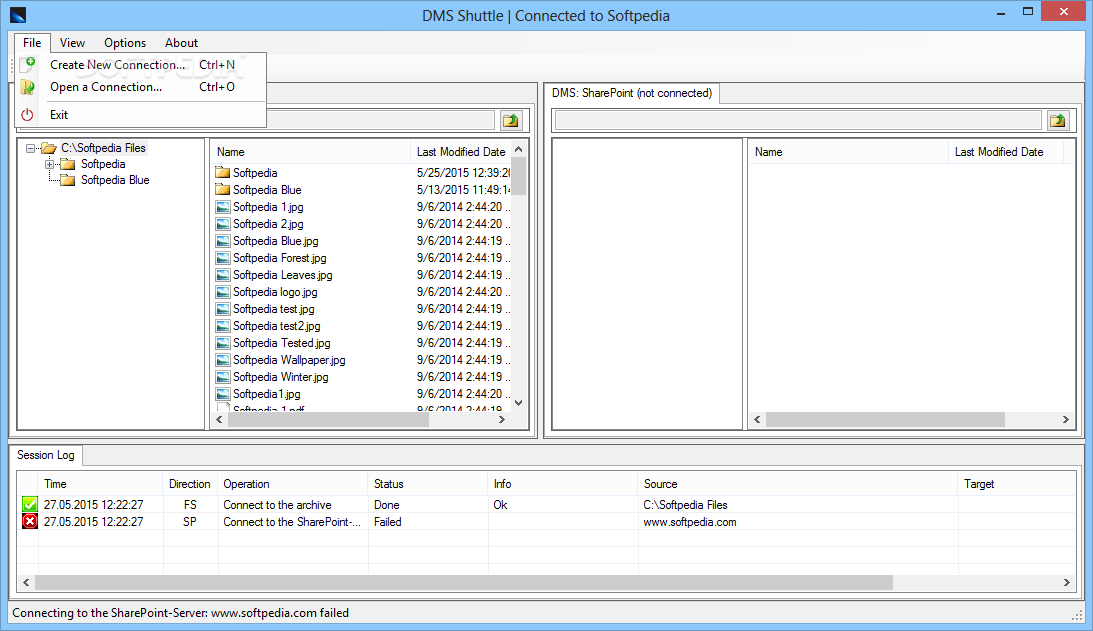Image resolution: width=1093 pixels, height=631 pixels.
Task: Click the 5/25/2015 date cell for Softpedia folder
Action: click(463, 173)
